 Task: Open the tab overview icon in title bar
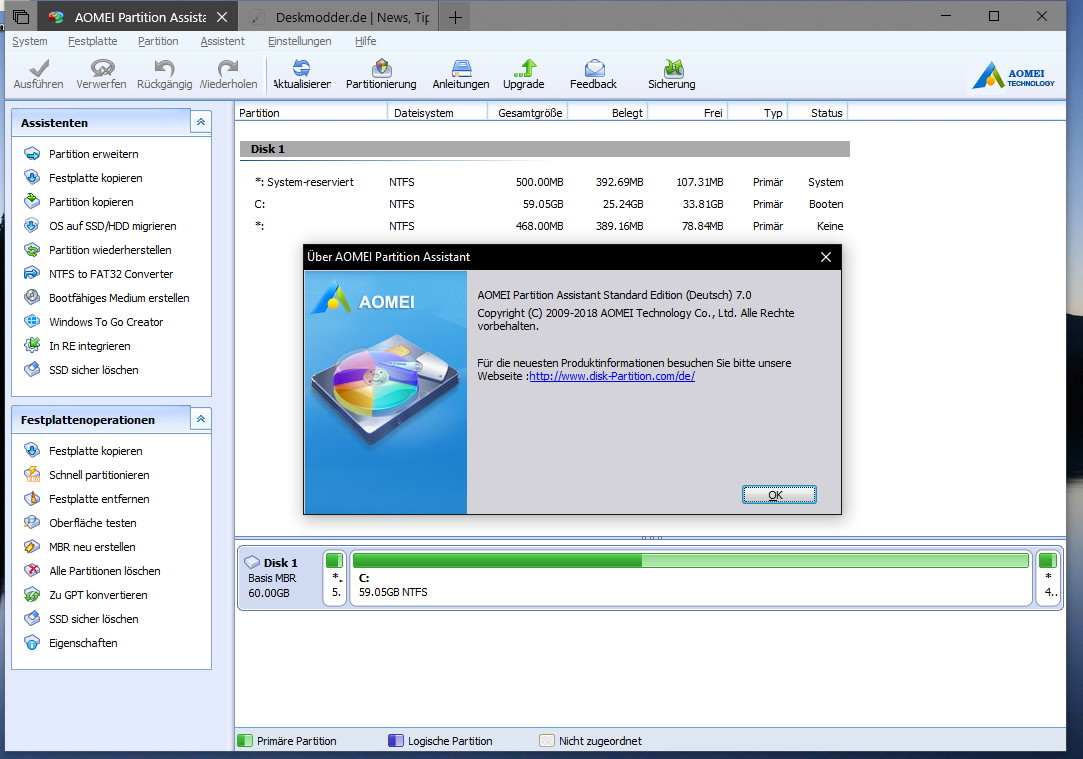click(x=21, y=17)
